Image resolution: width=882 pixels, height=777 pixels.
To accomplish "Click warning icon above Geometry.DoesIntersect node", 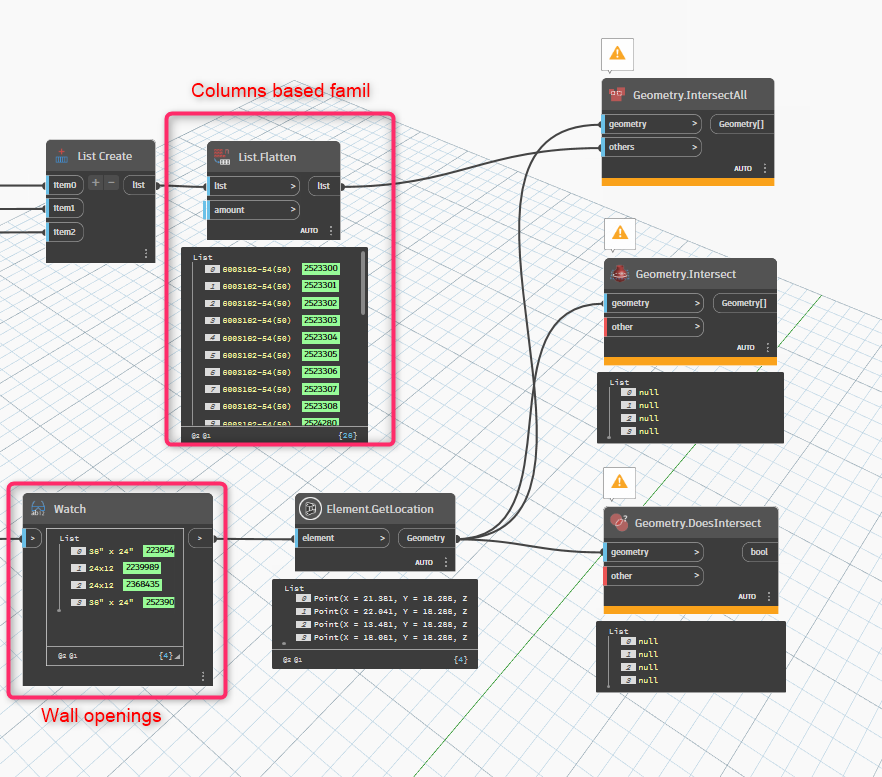I will (x=619, y=482).
